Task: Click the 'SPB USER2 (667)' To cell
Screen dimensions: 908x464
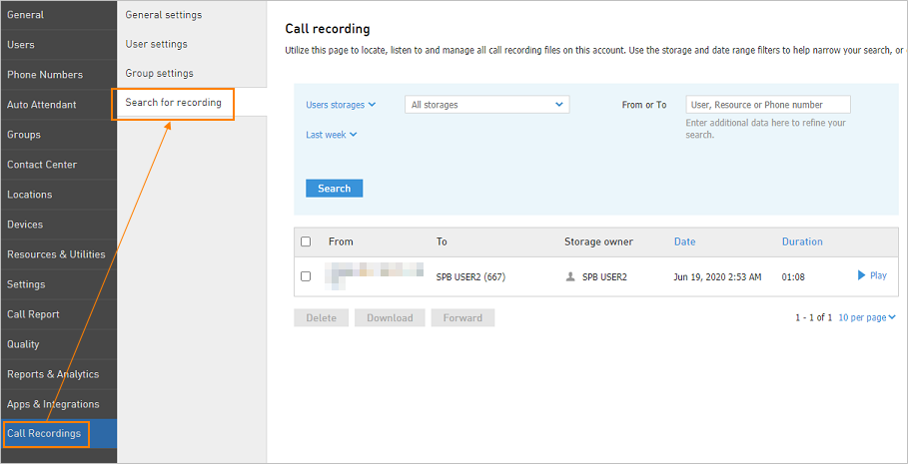Action: tap(471, 277)
